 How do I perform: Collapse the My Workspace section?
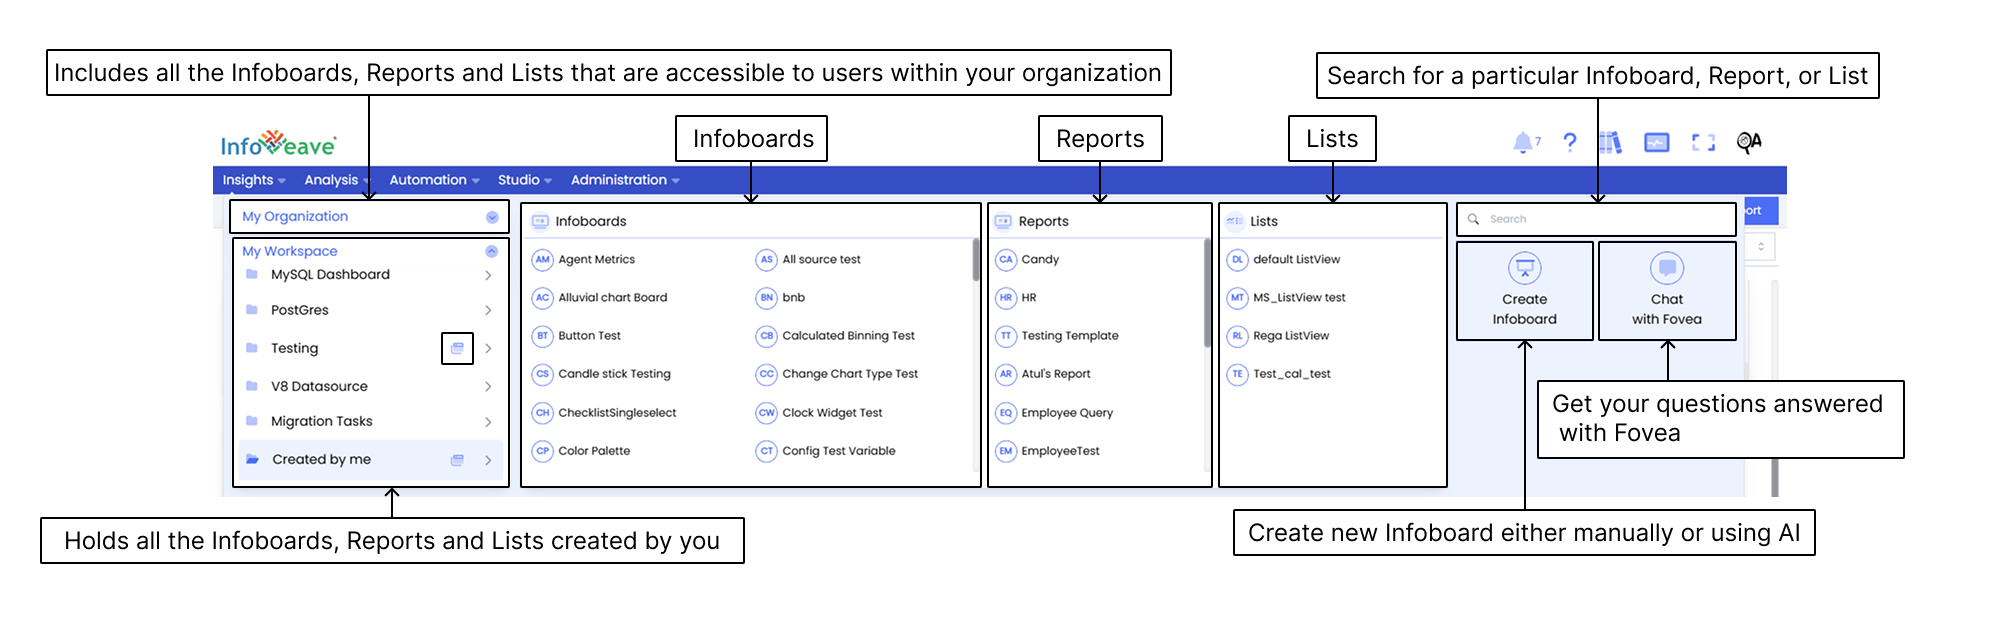coord(491,251)
